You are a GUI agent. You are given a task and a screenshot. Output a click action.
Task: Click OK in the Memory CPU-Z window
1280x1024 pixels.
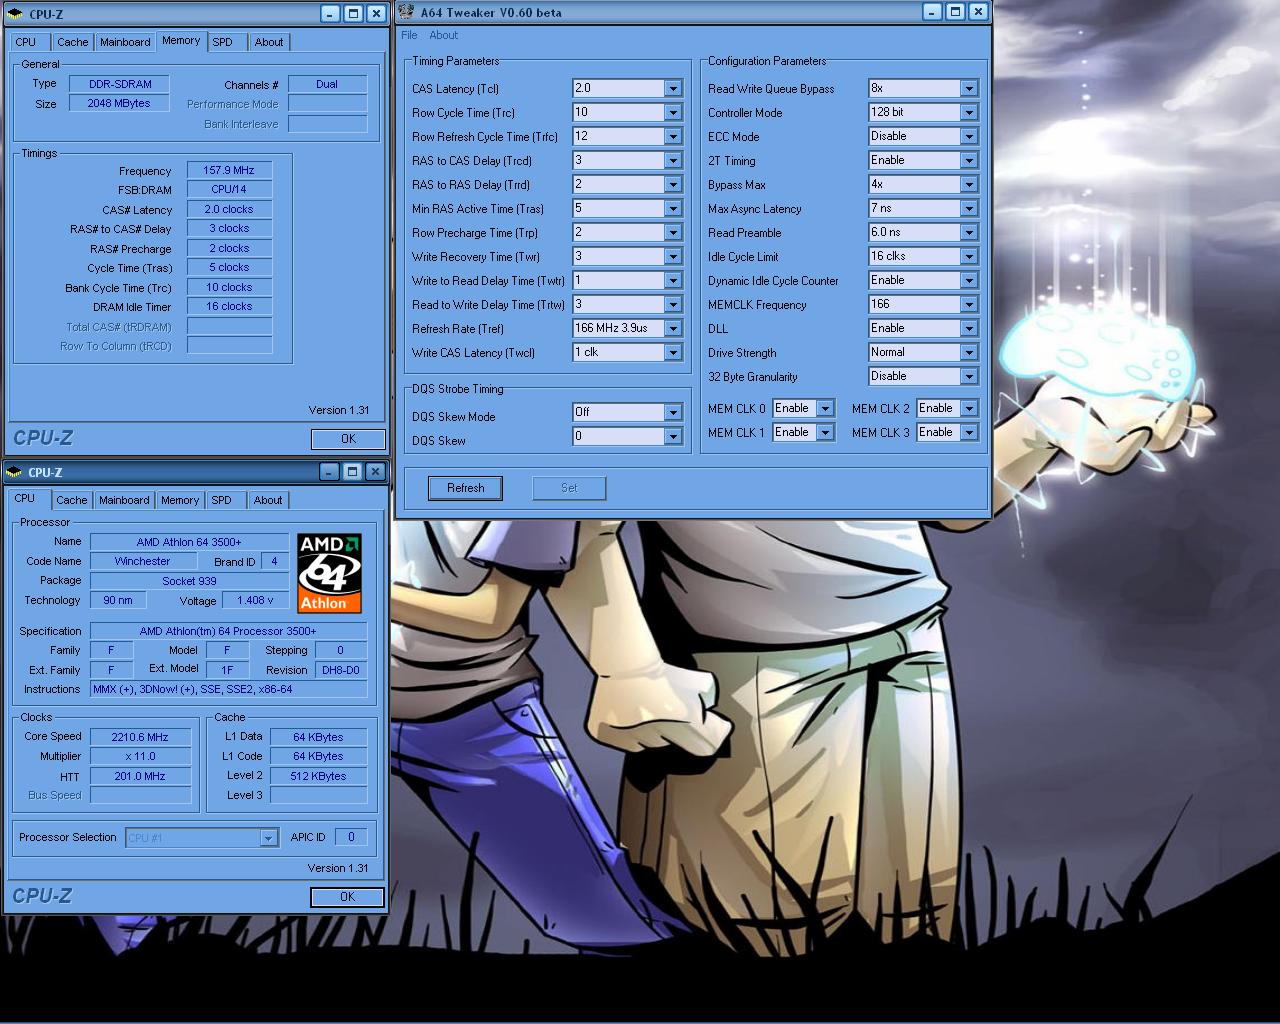click(348, 439)
